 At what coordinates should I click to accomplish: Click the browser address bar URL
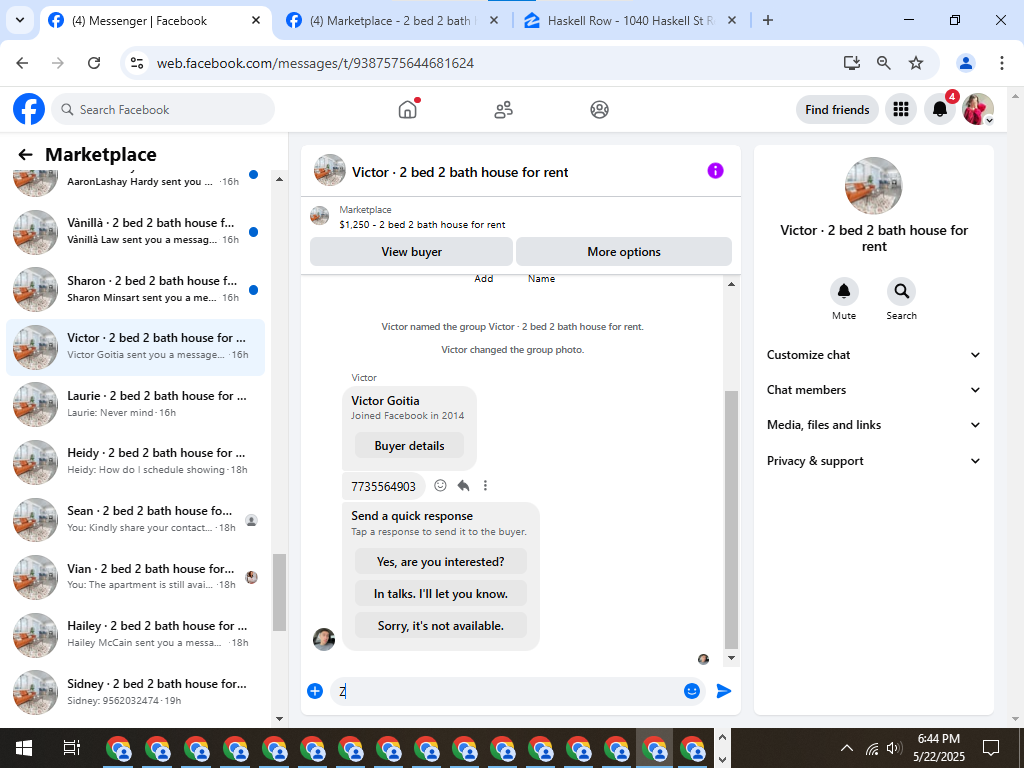(315, 63)
